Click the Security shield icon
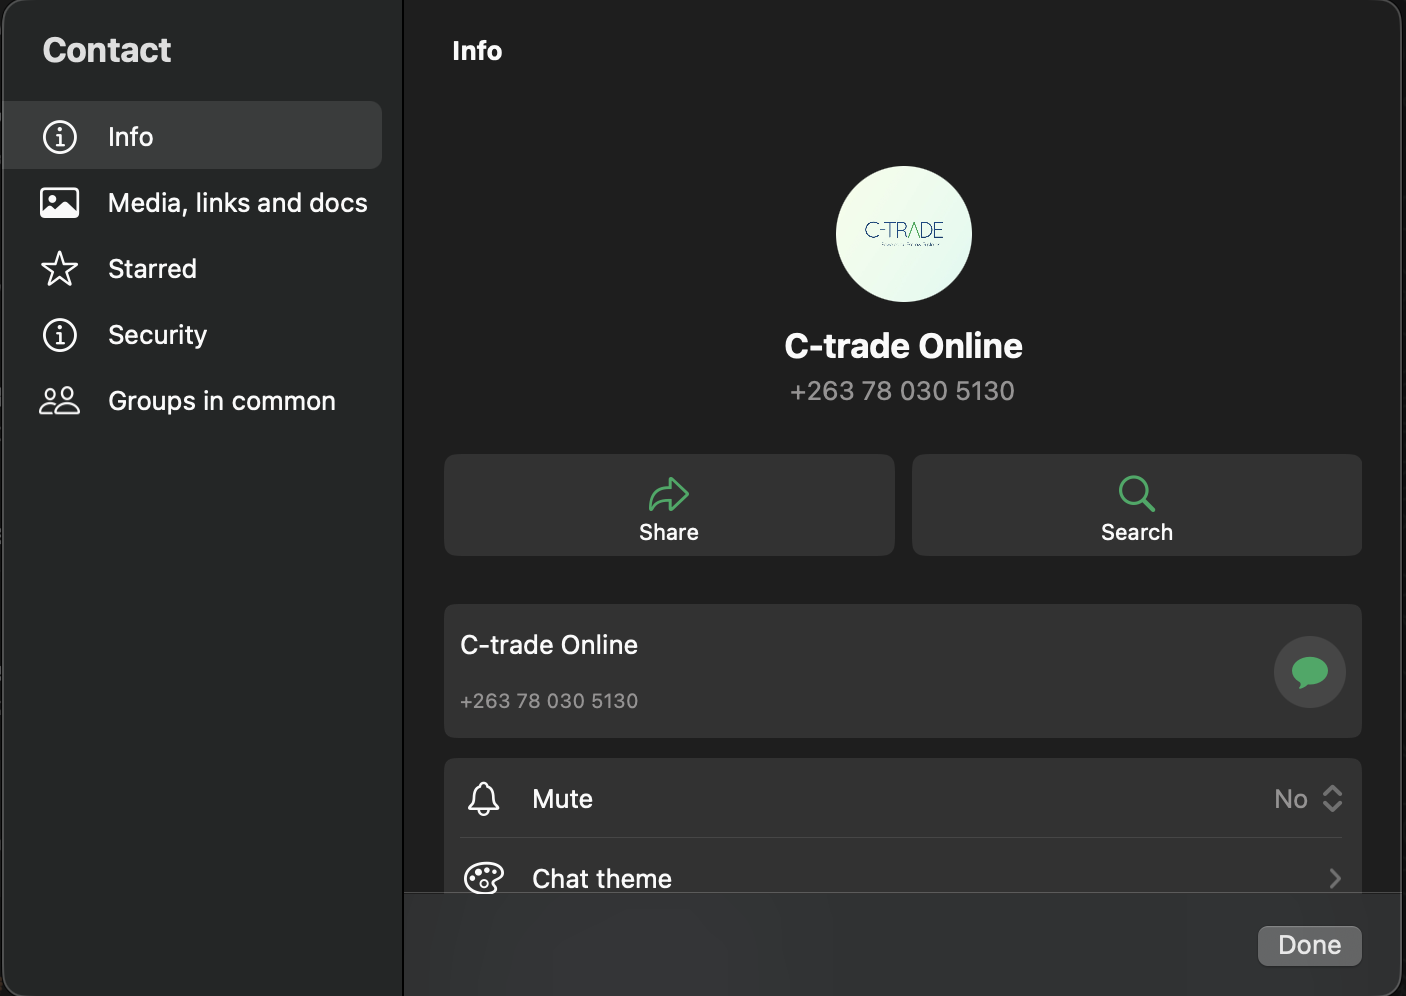This screenshot has width=1406, height=996. tap(59, 335)
